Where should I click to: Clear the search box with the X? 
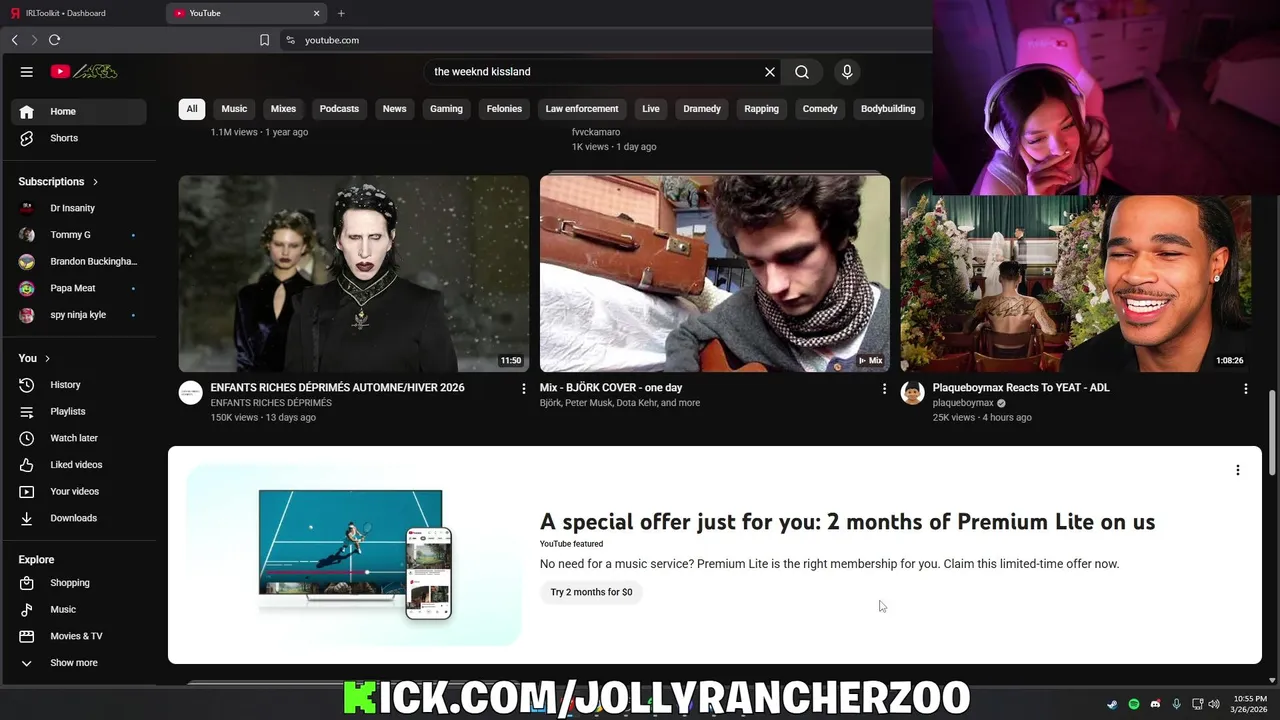coord(770,72)
